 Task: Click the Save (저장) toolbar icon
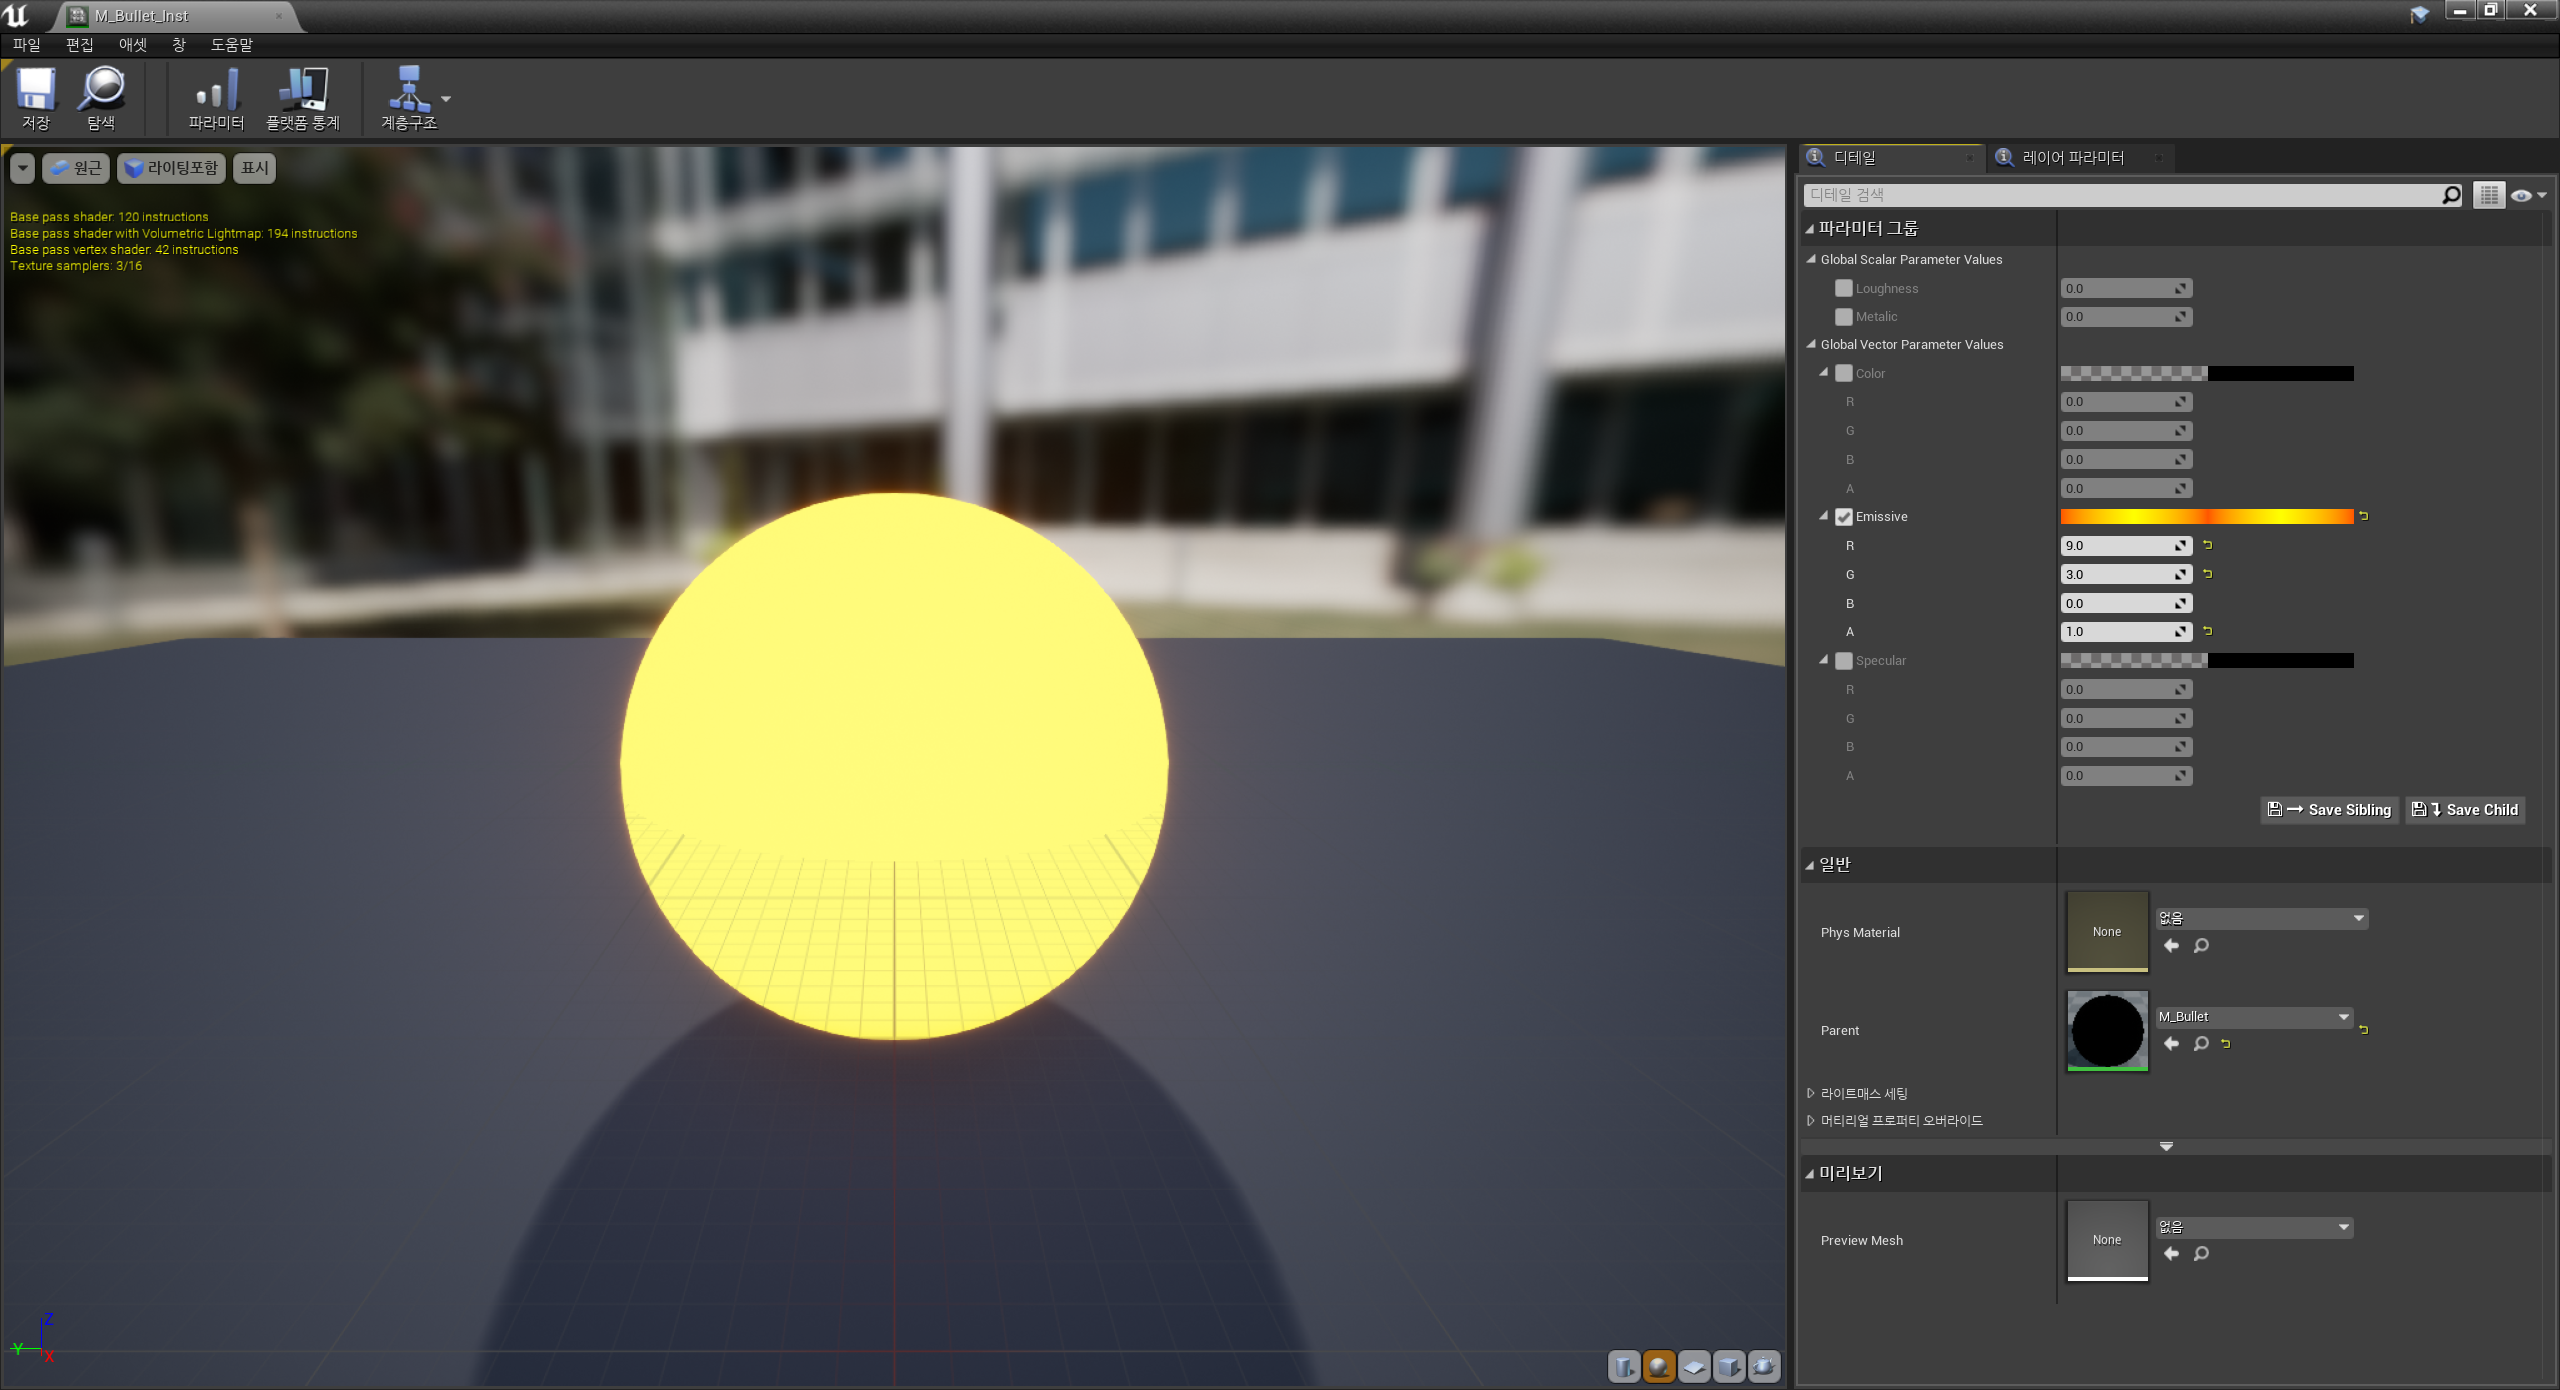pyautogui.click(x=36, y=97)
